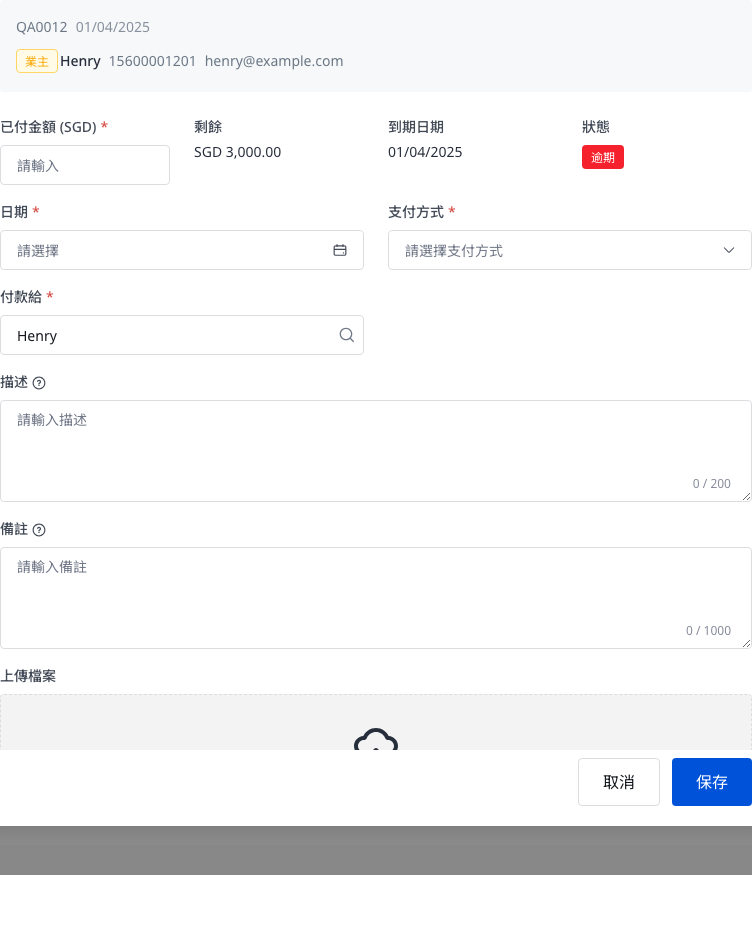Image resolution: width=752 pixels, height=930 pixels.
Task: Click the 逾期 status tag
Action: tap(603, 157)
